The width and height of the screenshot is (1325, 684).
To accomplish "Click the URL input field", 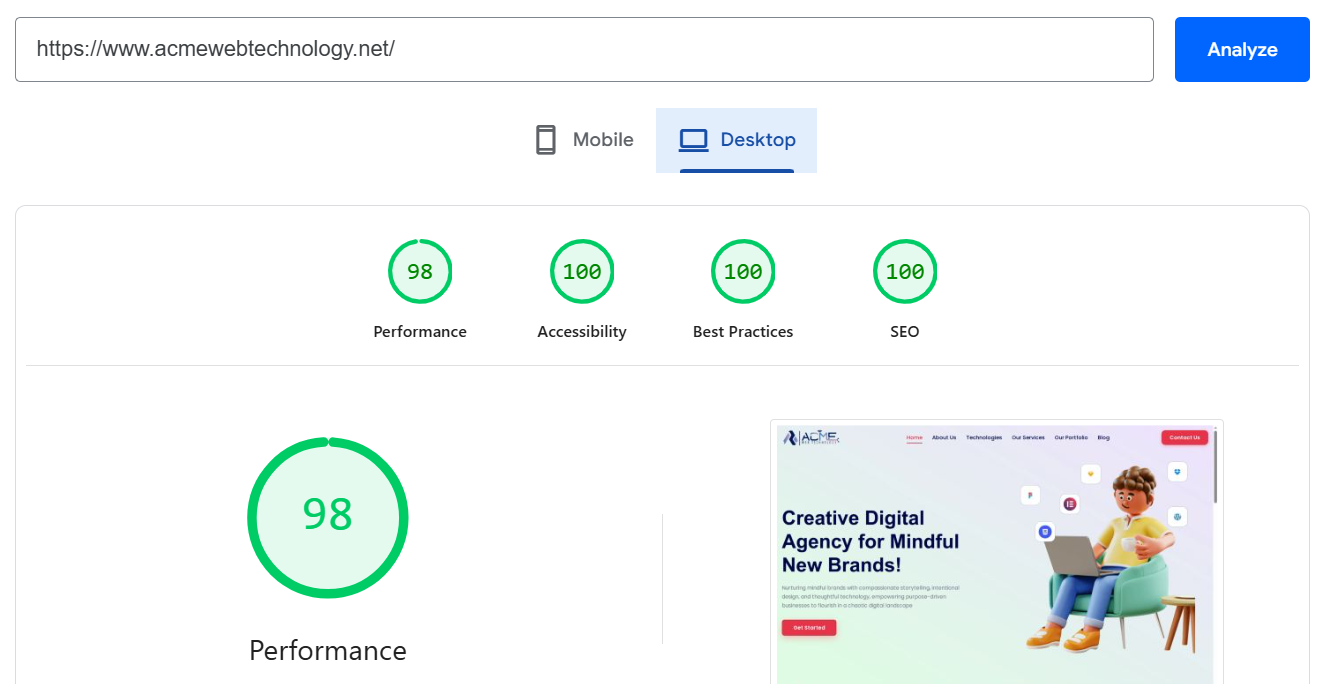I will point(585,49).
